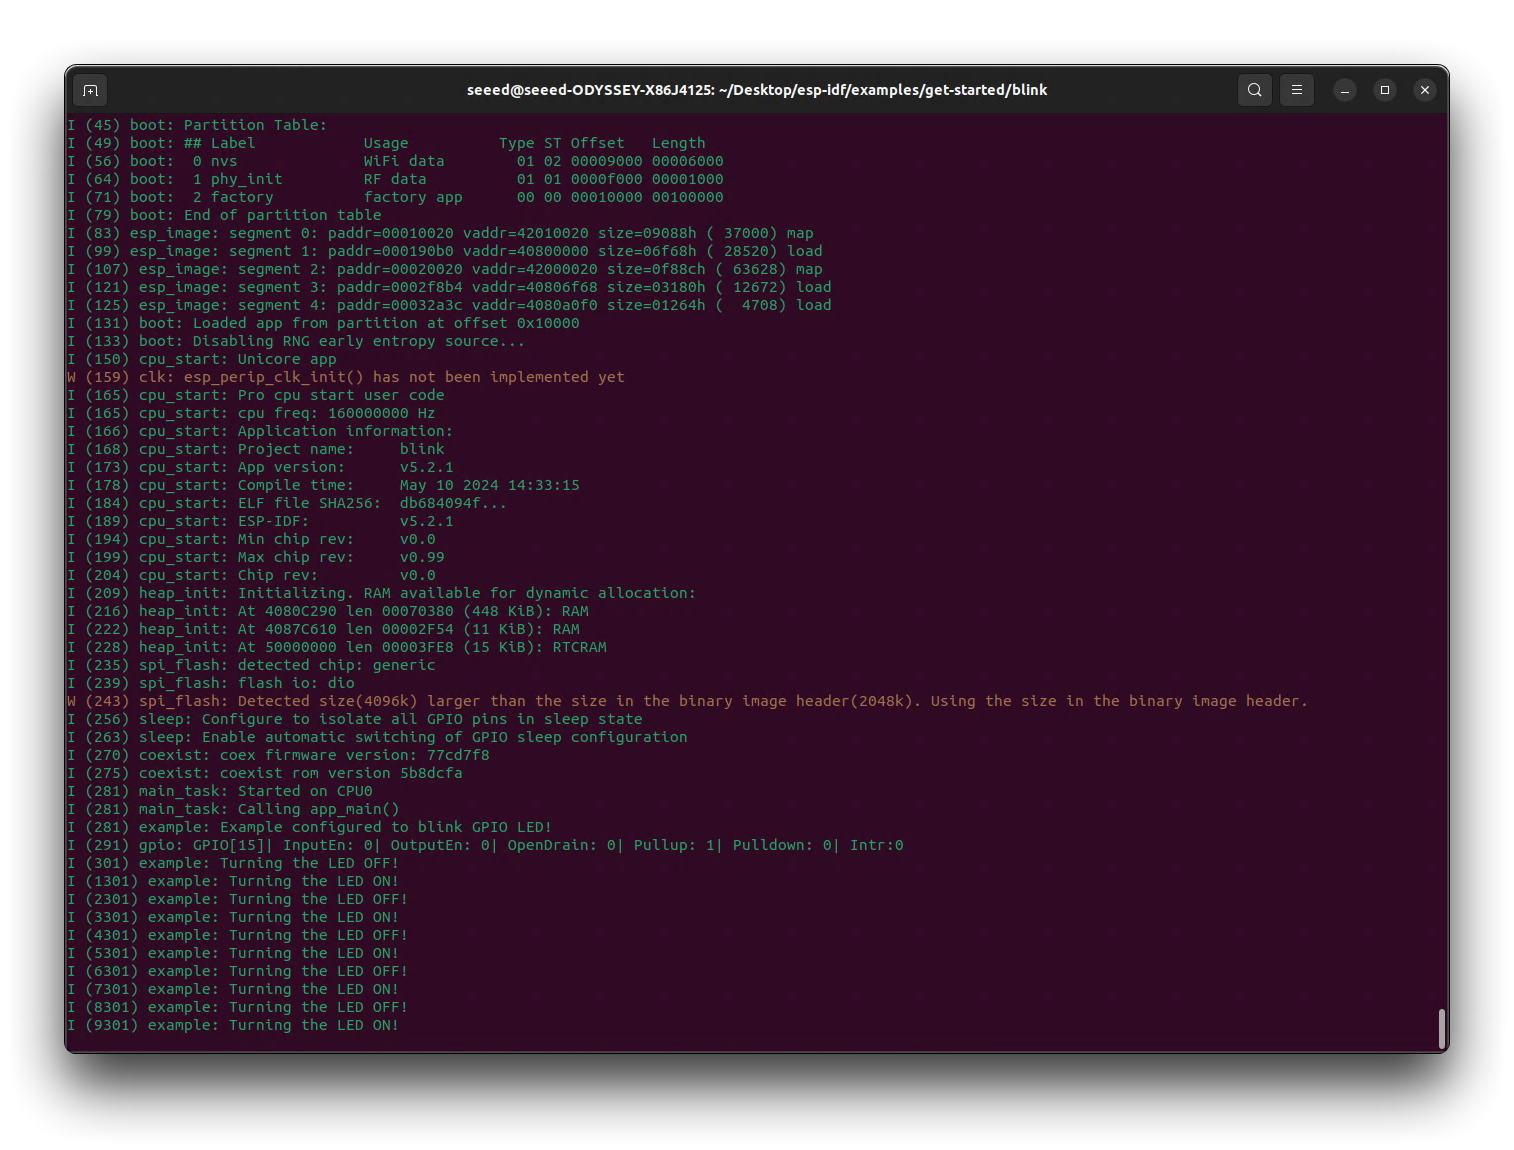Click the (8301) 'LED OFF!' line
The image size is (1514, 1150).
pyautogui.click(x=238, y=1007)
